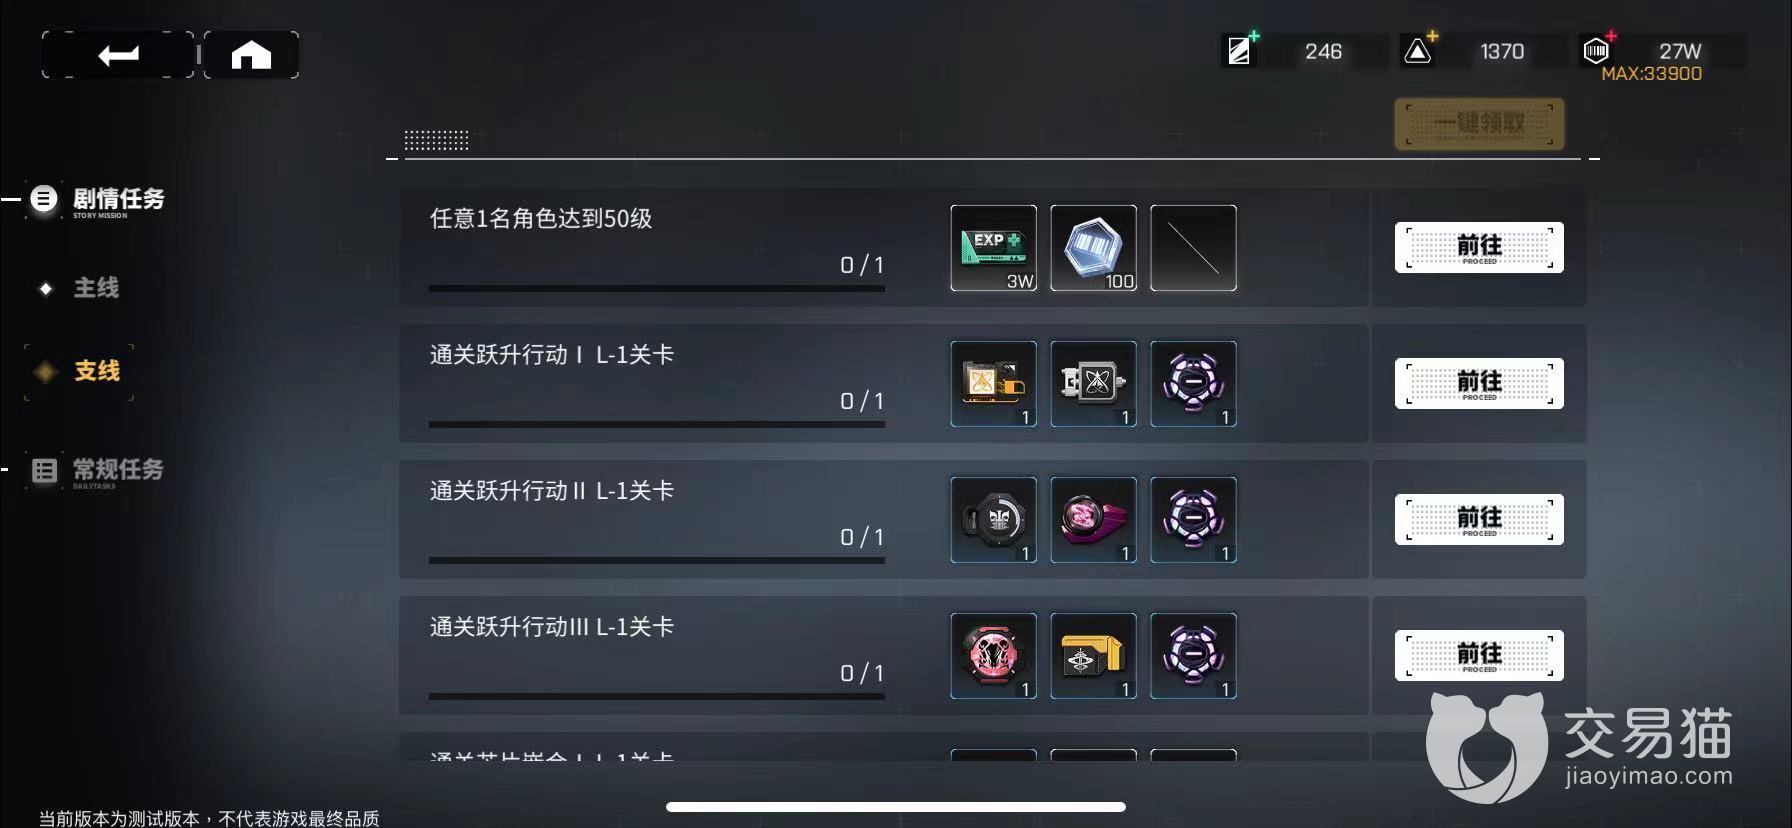Tap the hexagon currency icon showing 27W
This screenshot has width=1792, height=828.
pyautogui.click(x=1597, y=50)
